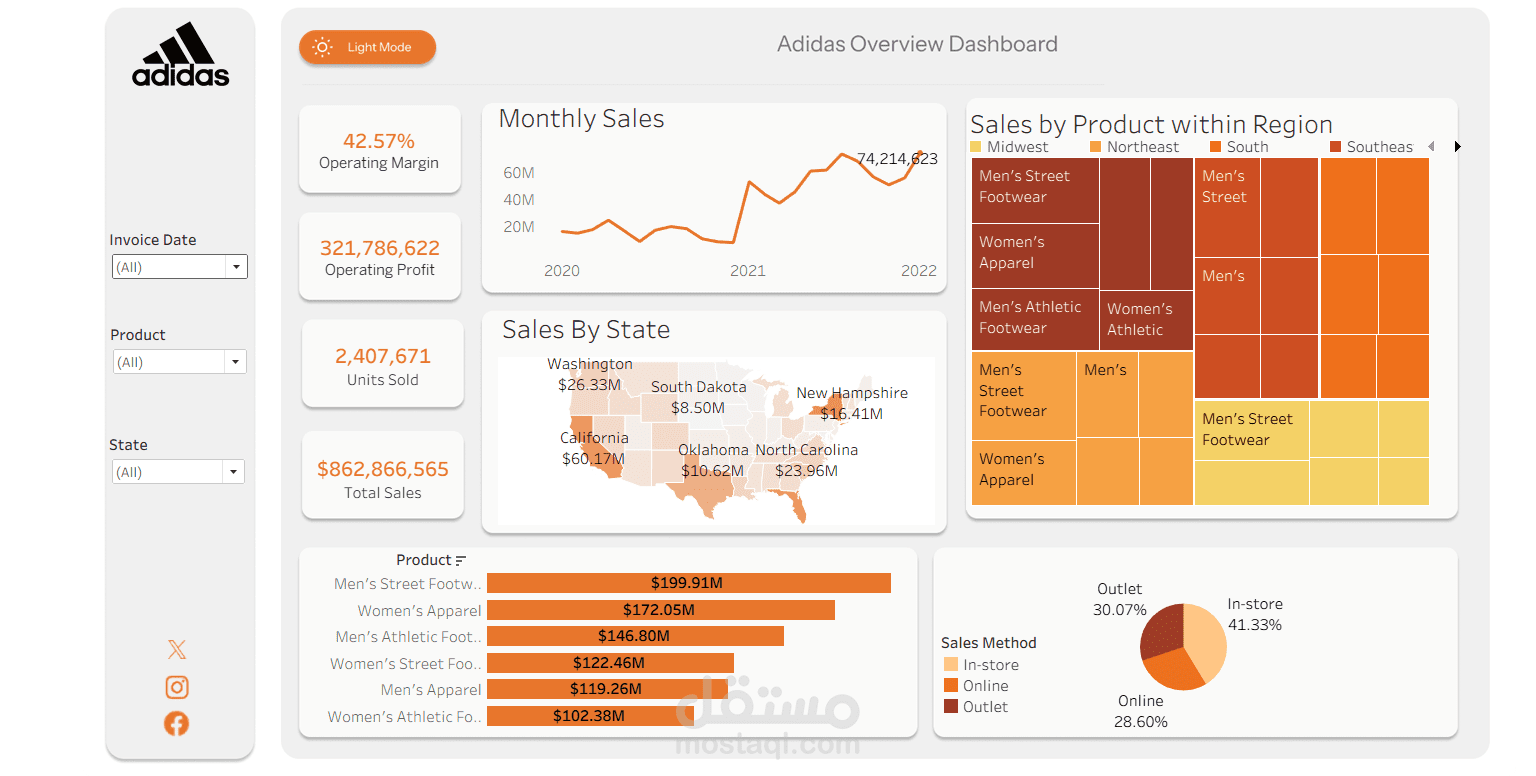Select the Women's Athletic Footwear $102.38M bar
The image size is (1536, 776).
pos(590,716)
